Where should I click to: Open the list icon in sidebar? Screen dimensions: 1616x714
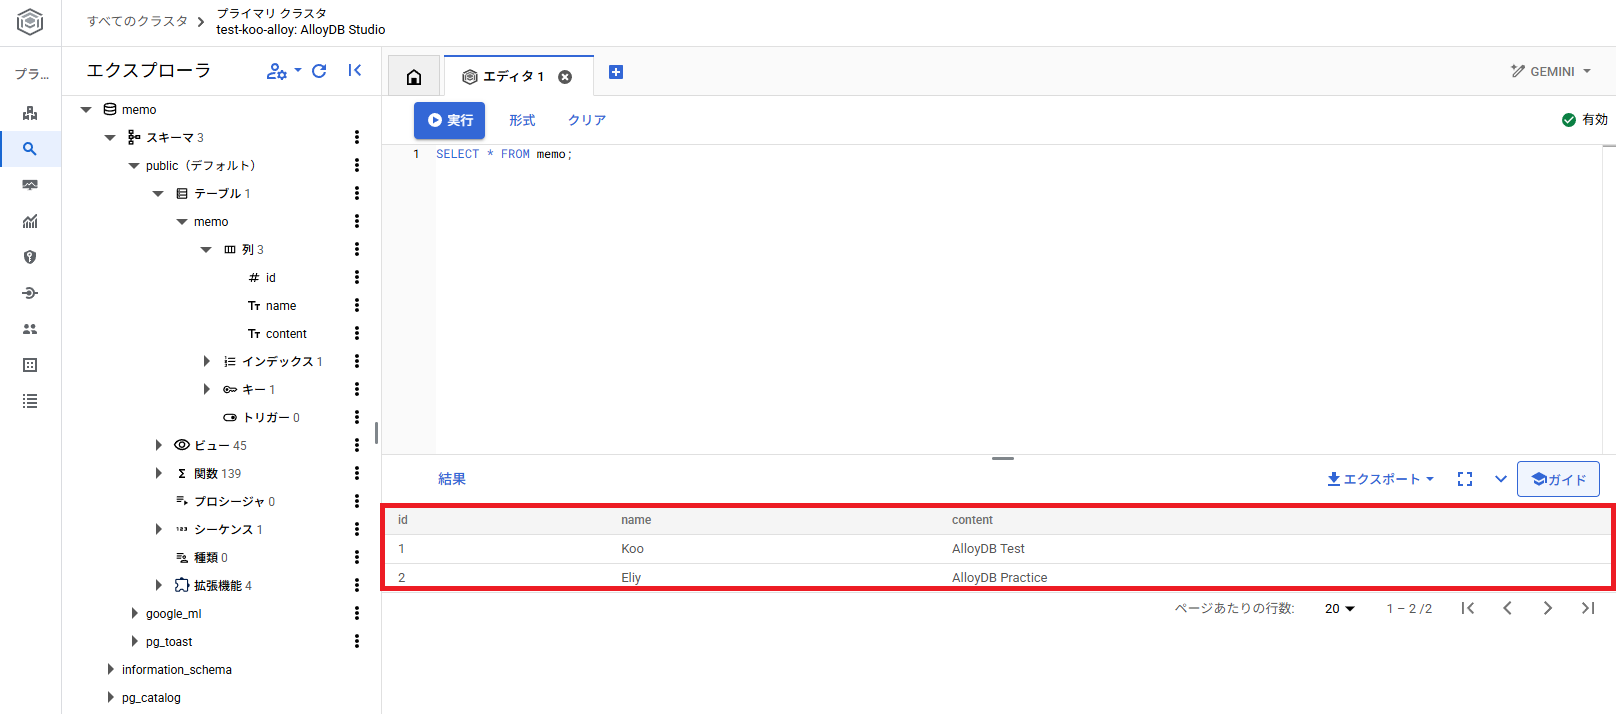[30, 401]
